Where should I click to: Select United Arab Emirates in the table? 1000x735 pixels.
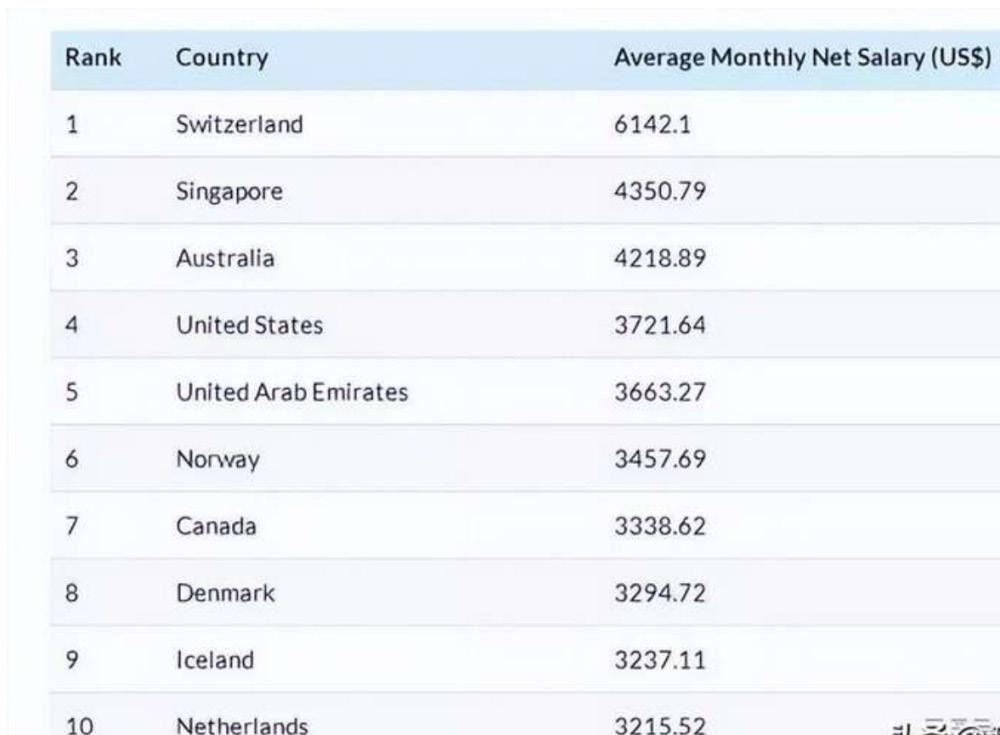click(x=292, y=393)
